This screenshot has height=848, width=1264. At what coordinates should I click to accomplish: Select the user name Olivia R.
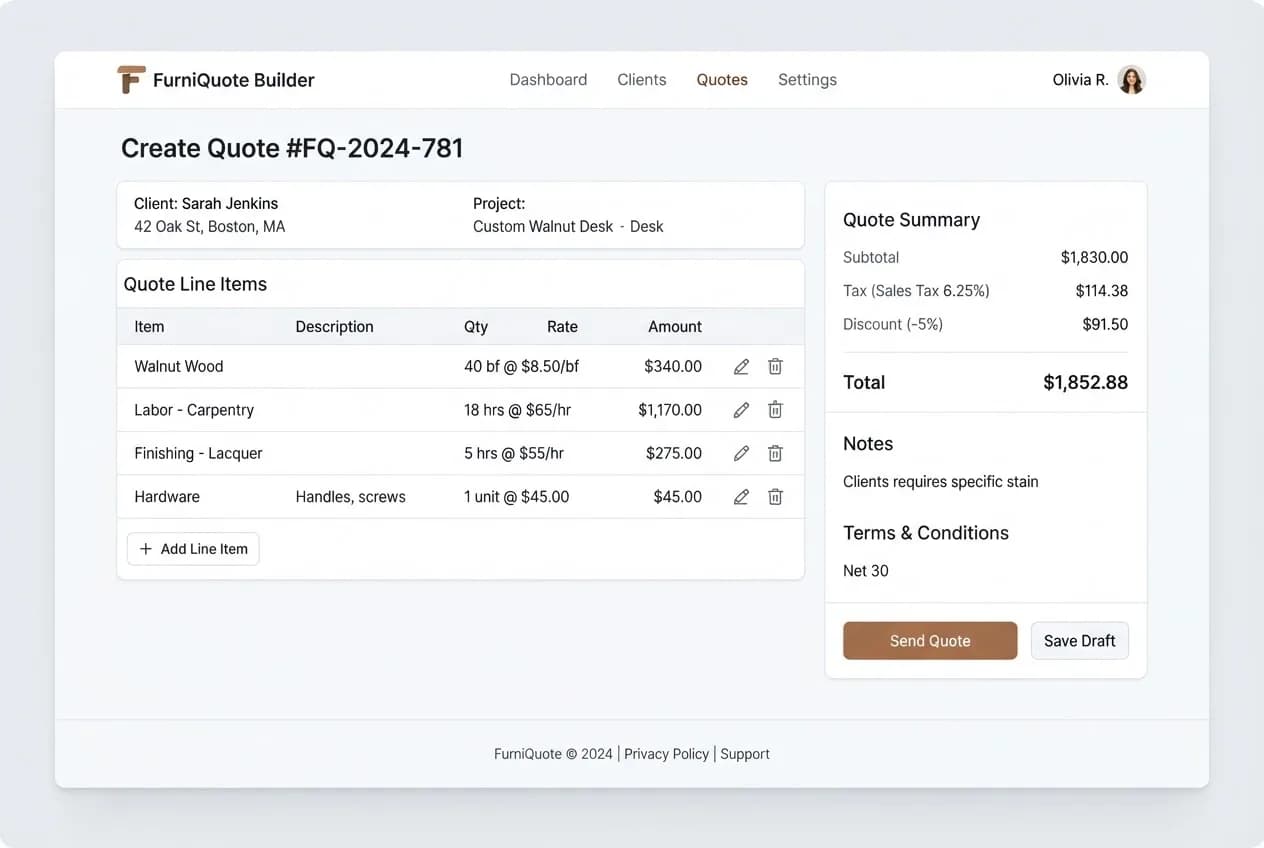(1080, 80)
